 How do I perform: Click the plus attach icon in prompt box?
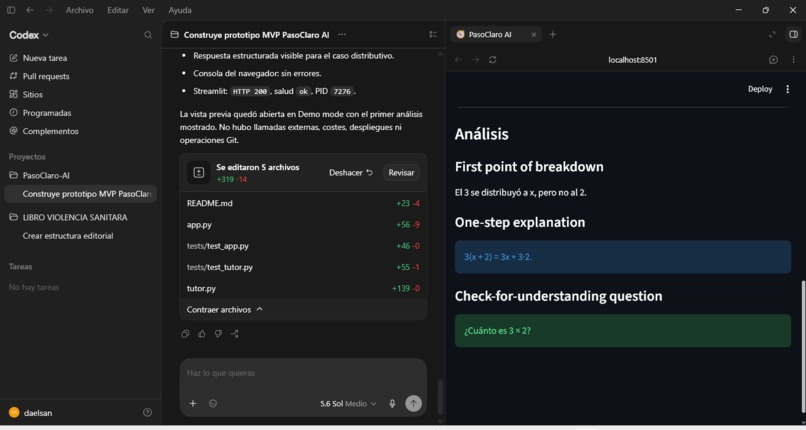point(193,403)
